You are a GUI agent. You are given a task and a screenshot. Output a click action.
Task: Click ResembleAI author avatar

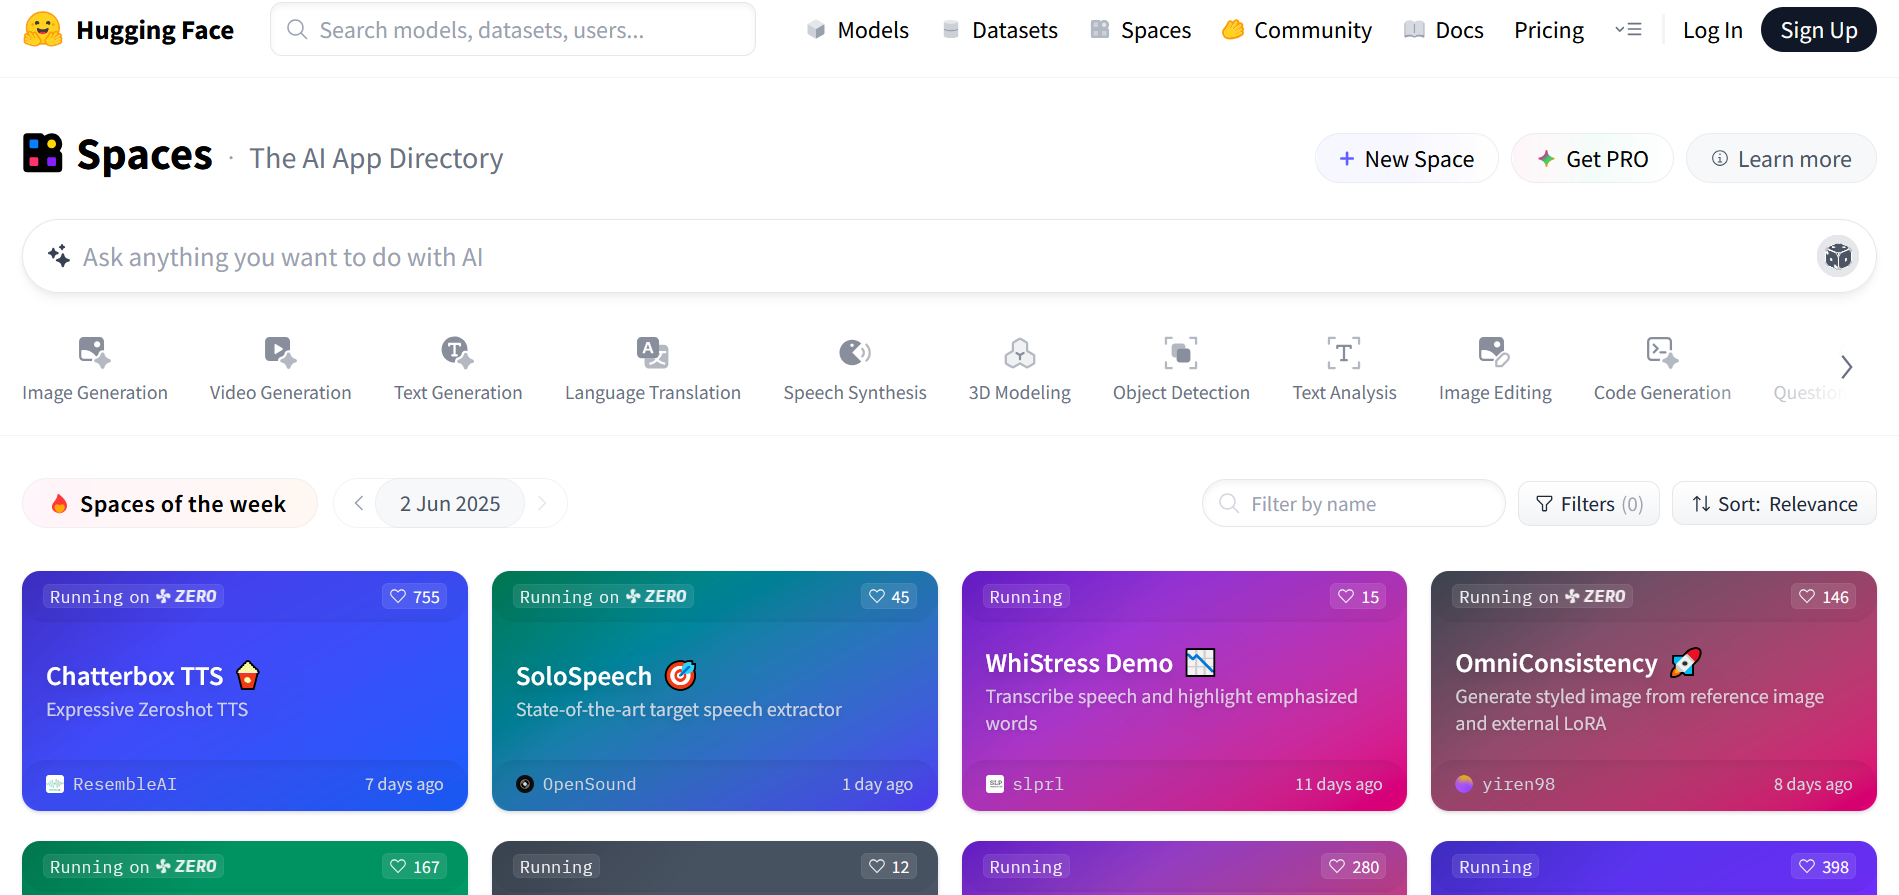pos(55,784)
